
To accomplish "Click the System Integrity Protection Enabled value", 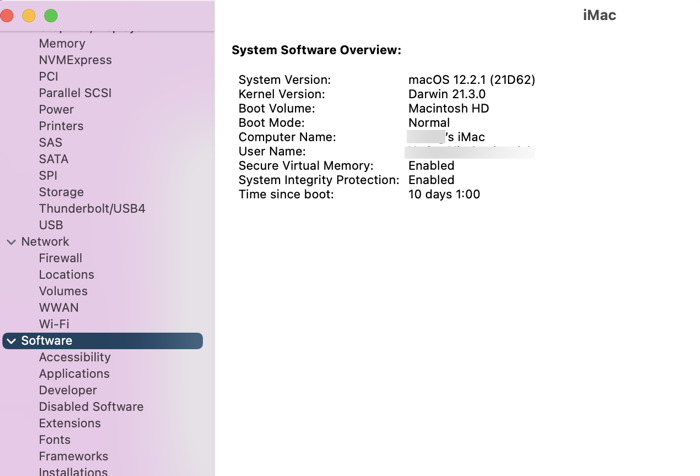I will 431,180.
